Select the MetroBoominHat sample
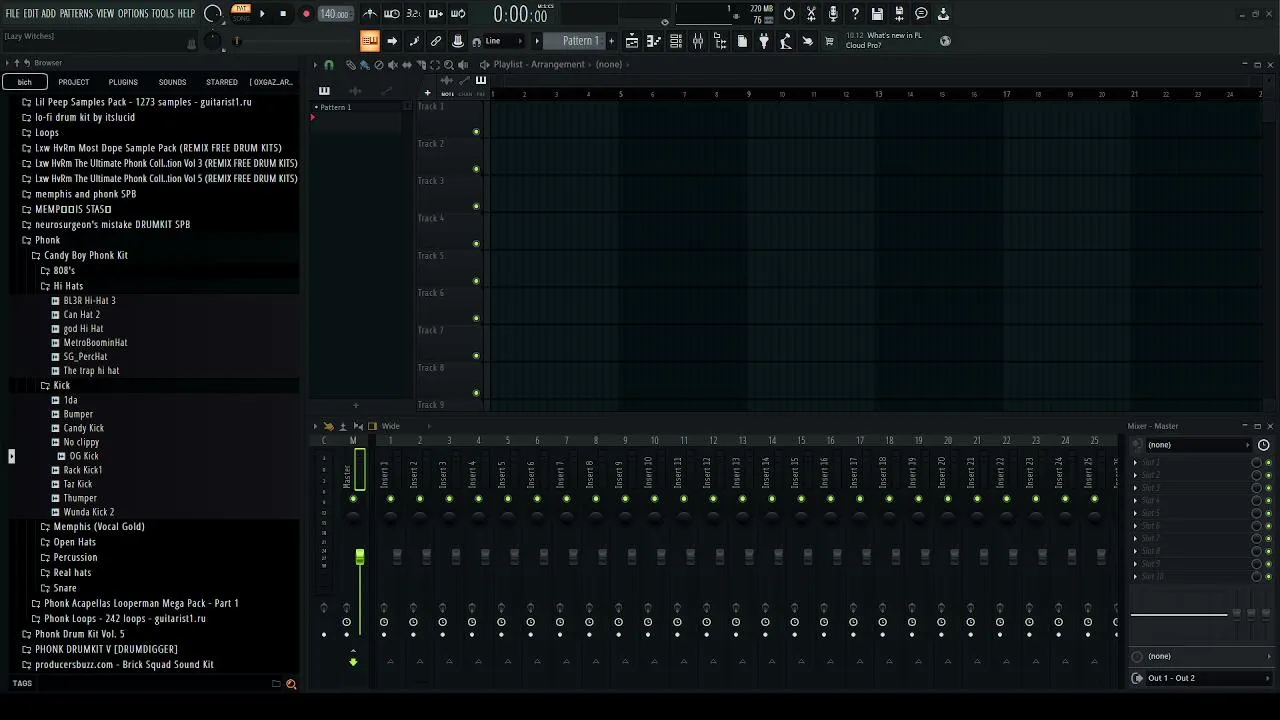 click(95, 342)
